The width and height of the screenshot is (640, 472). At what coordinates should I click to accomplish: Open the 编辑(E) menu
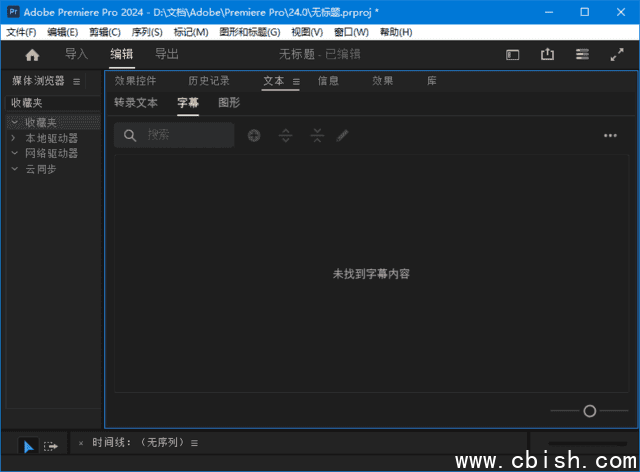click(x=62, y=32)
